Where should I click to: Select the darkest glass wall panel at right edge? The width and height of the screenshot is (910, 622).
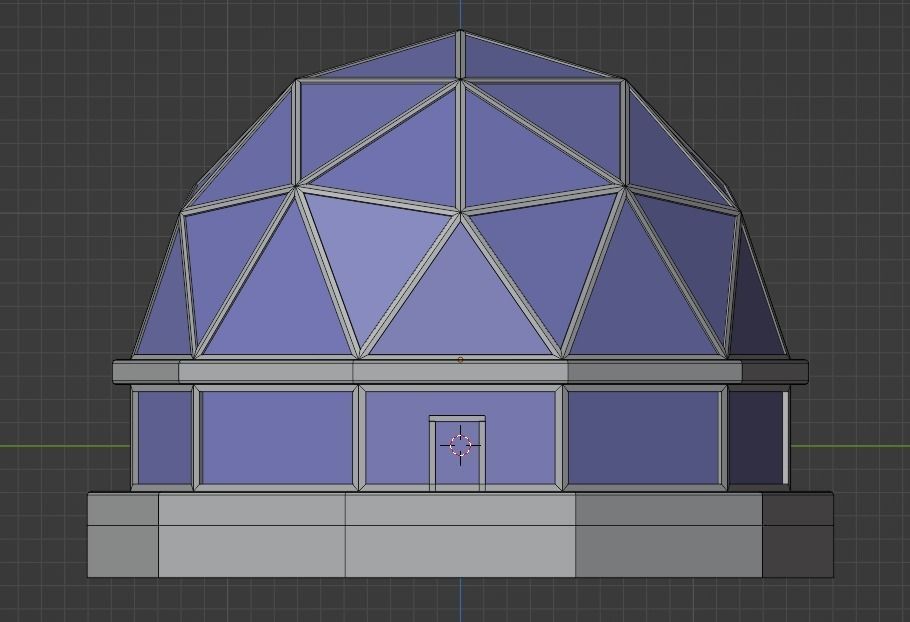(x=756, y=437)
